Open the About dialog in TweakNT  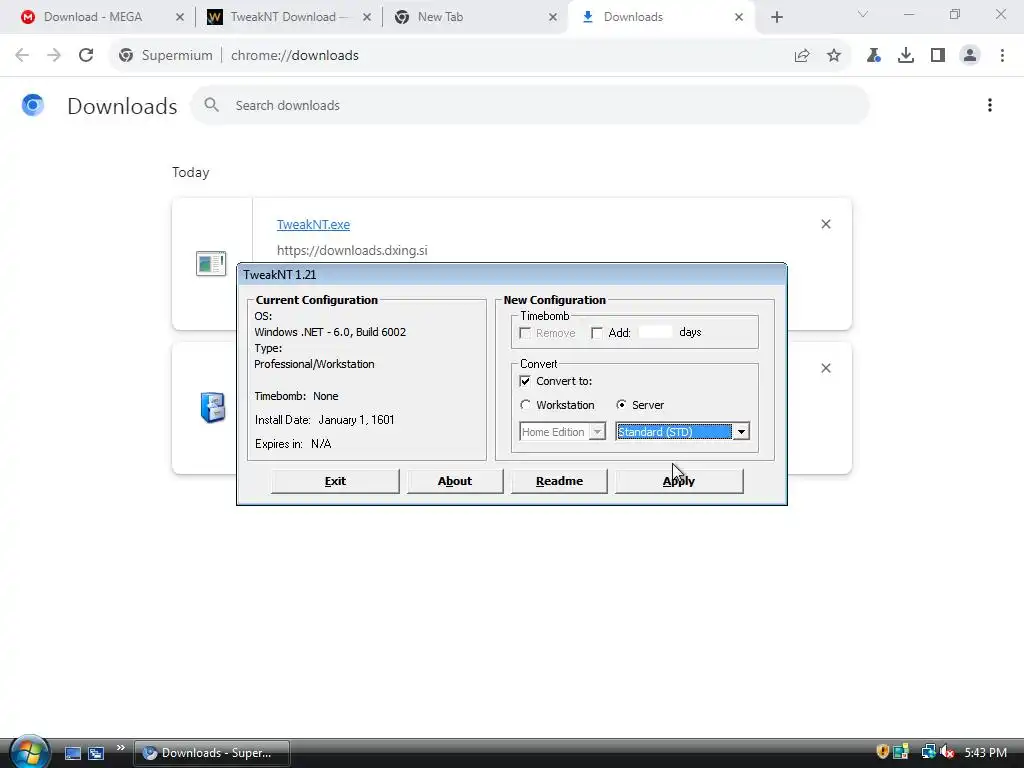(455, 481)
